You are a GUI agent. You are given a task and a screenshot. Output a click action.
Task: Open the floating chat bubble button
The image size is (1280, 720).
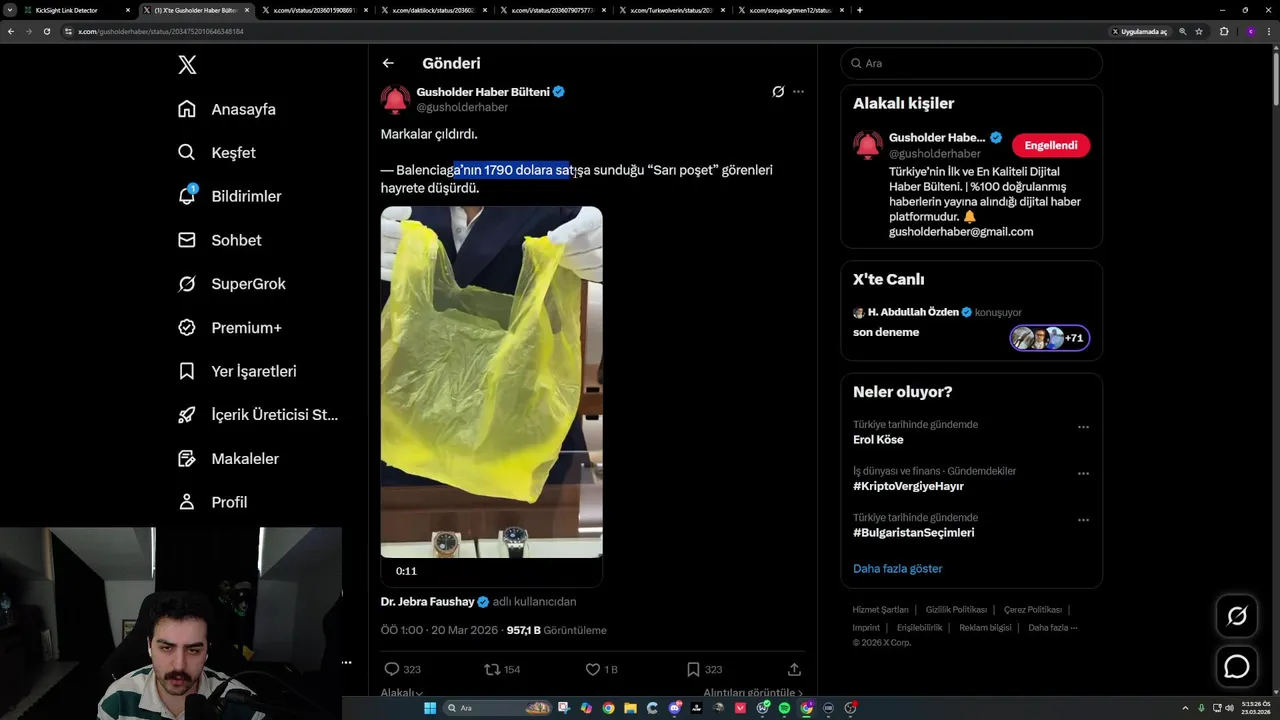[1237, 666]
